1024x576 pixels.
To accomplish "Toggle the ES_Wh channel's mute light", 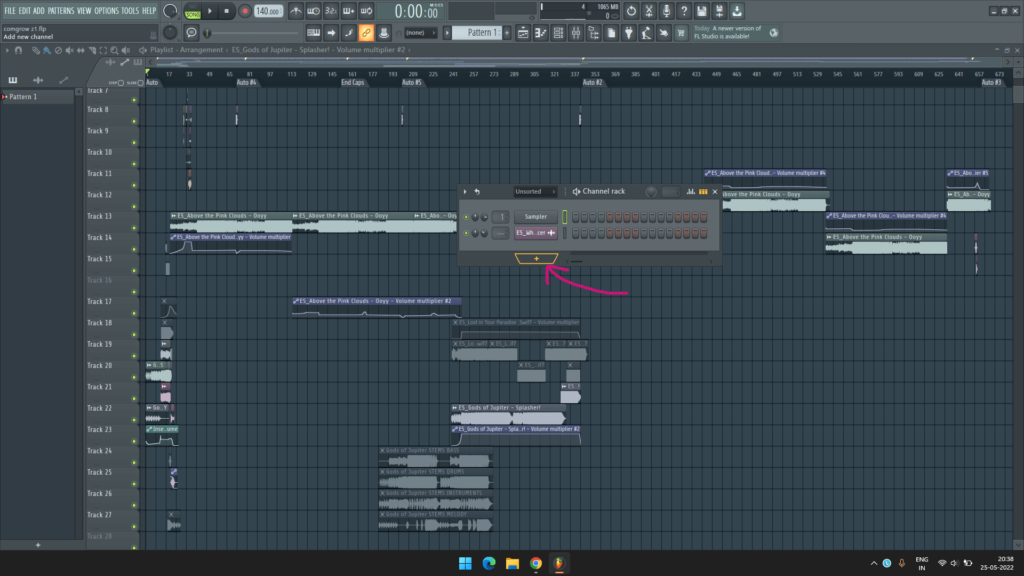I will (x=466, y=233).
